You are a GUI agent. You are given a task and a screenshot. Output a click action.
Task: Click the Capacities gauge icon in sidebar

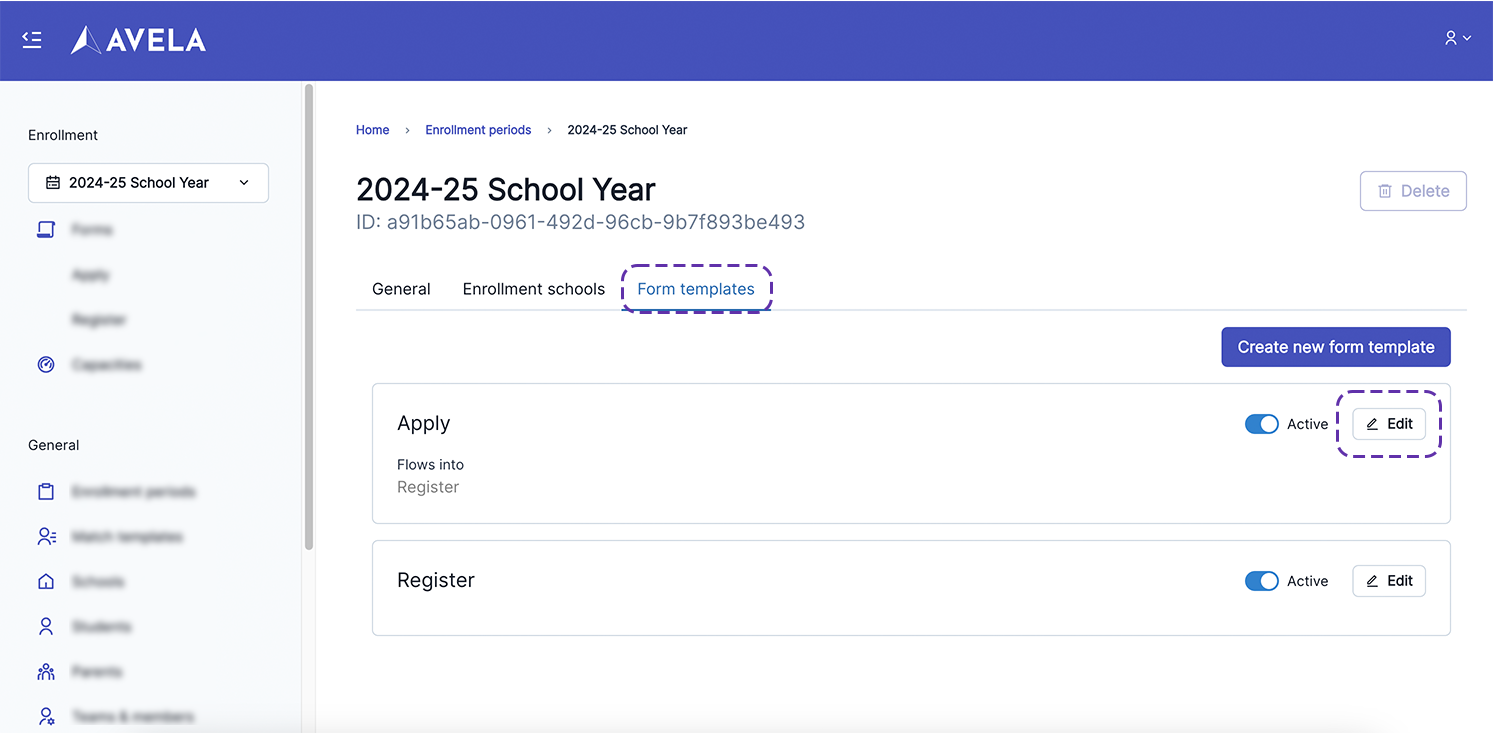click(x=46, y=365)
